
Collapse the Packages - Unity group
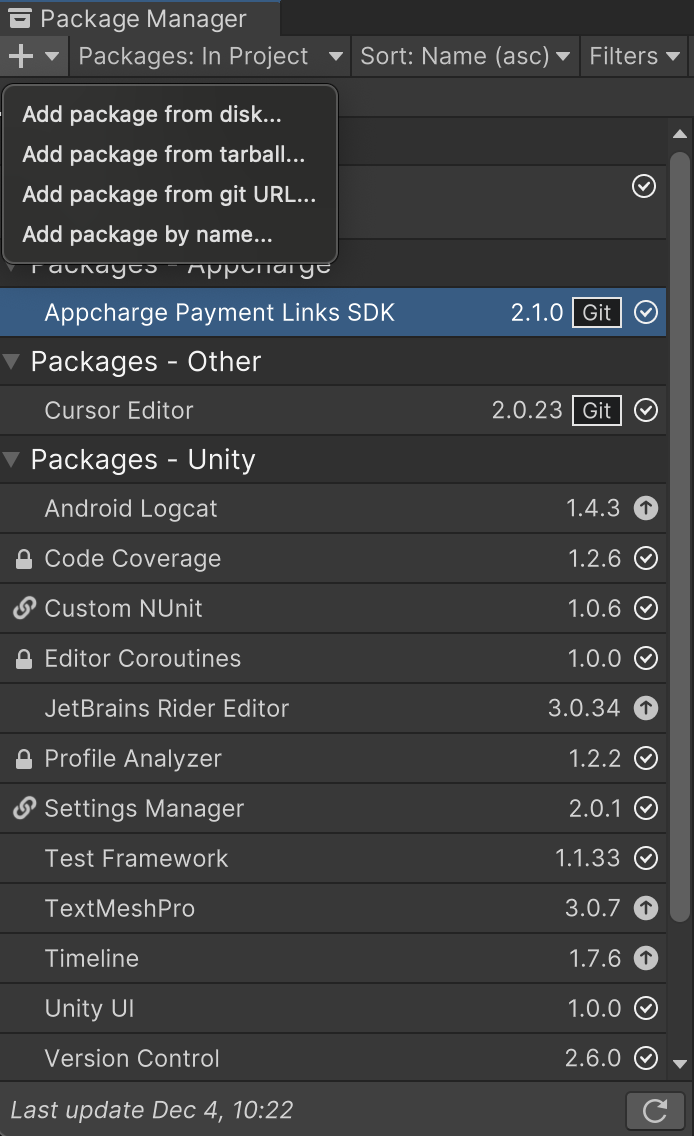12,459
